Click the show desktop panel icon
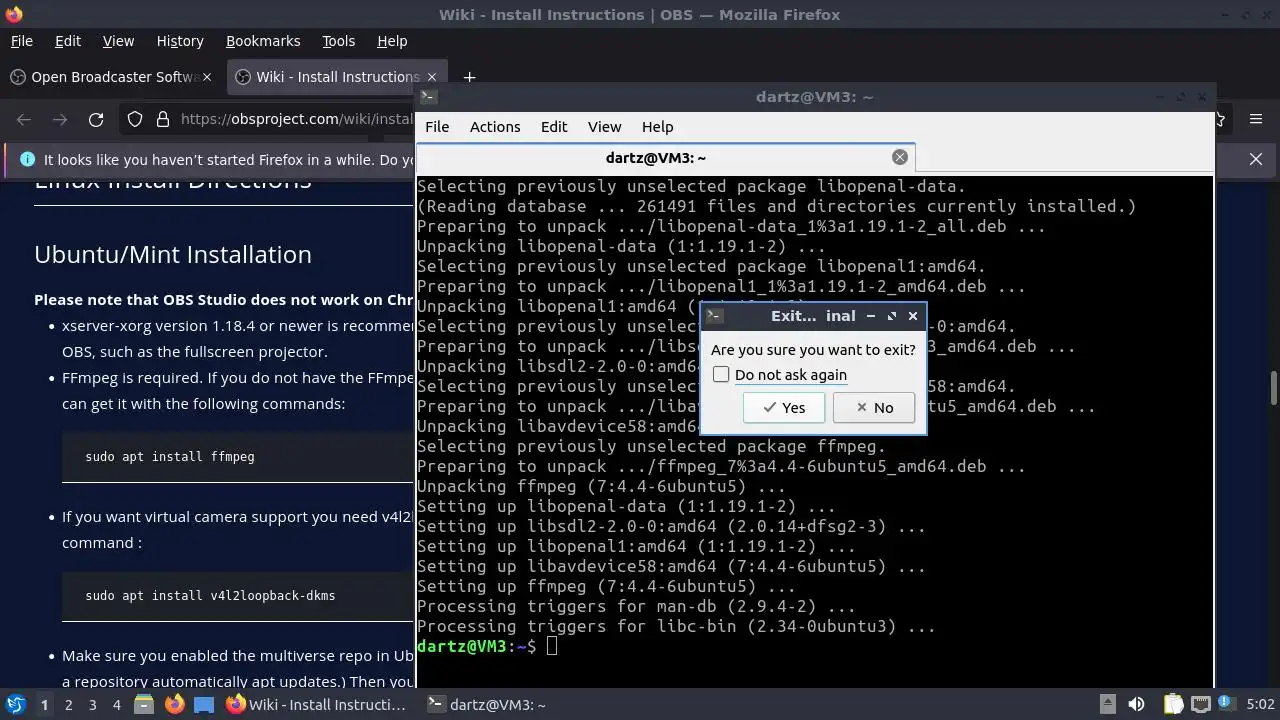The height and width of the screenshot is (720, 1280). pos(204,705)
